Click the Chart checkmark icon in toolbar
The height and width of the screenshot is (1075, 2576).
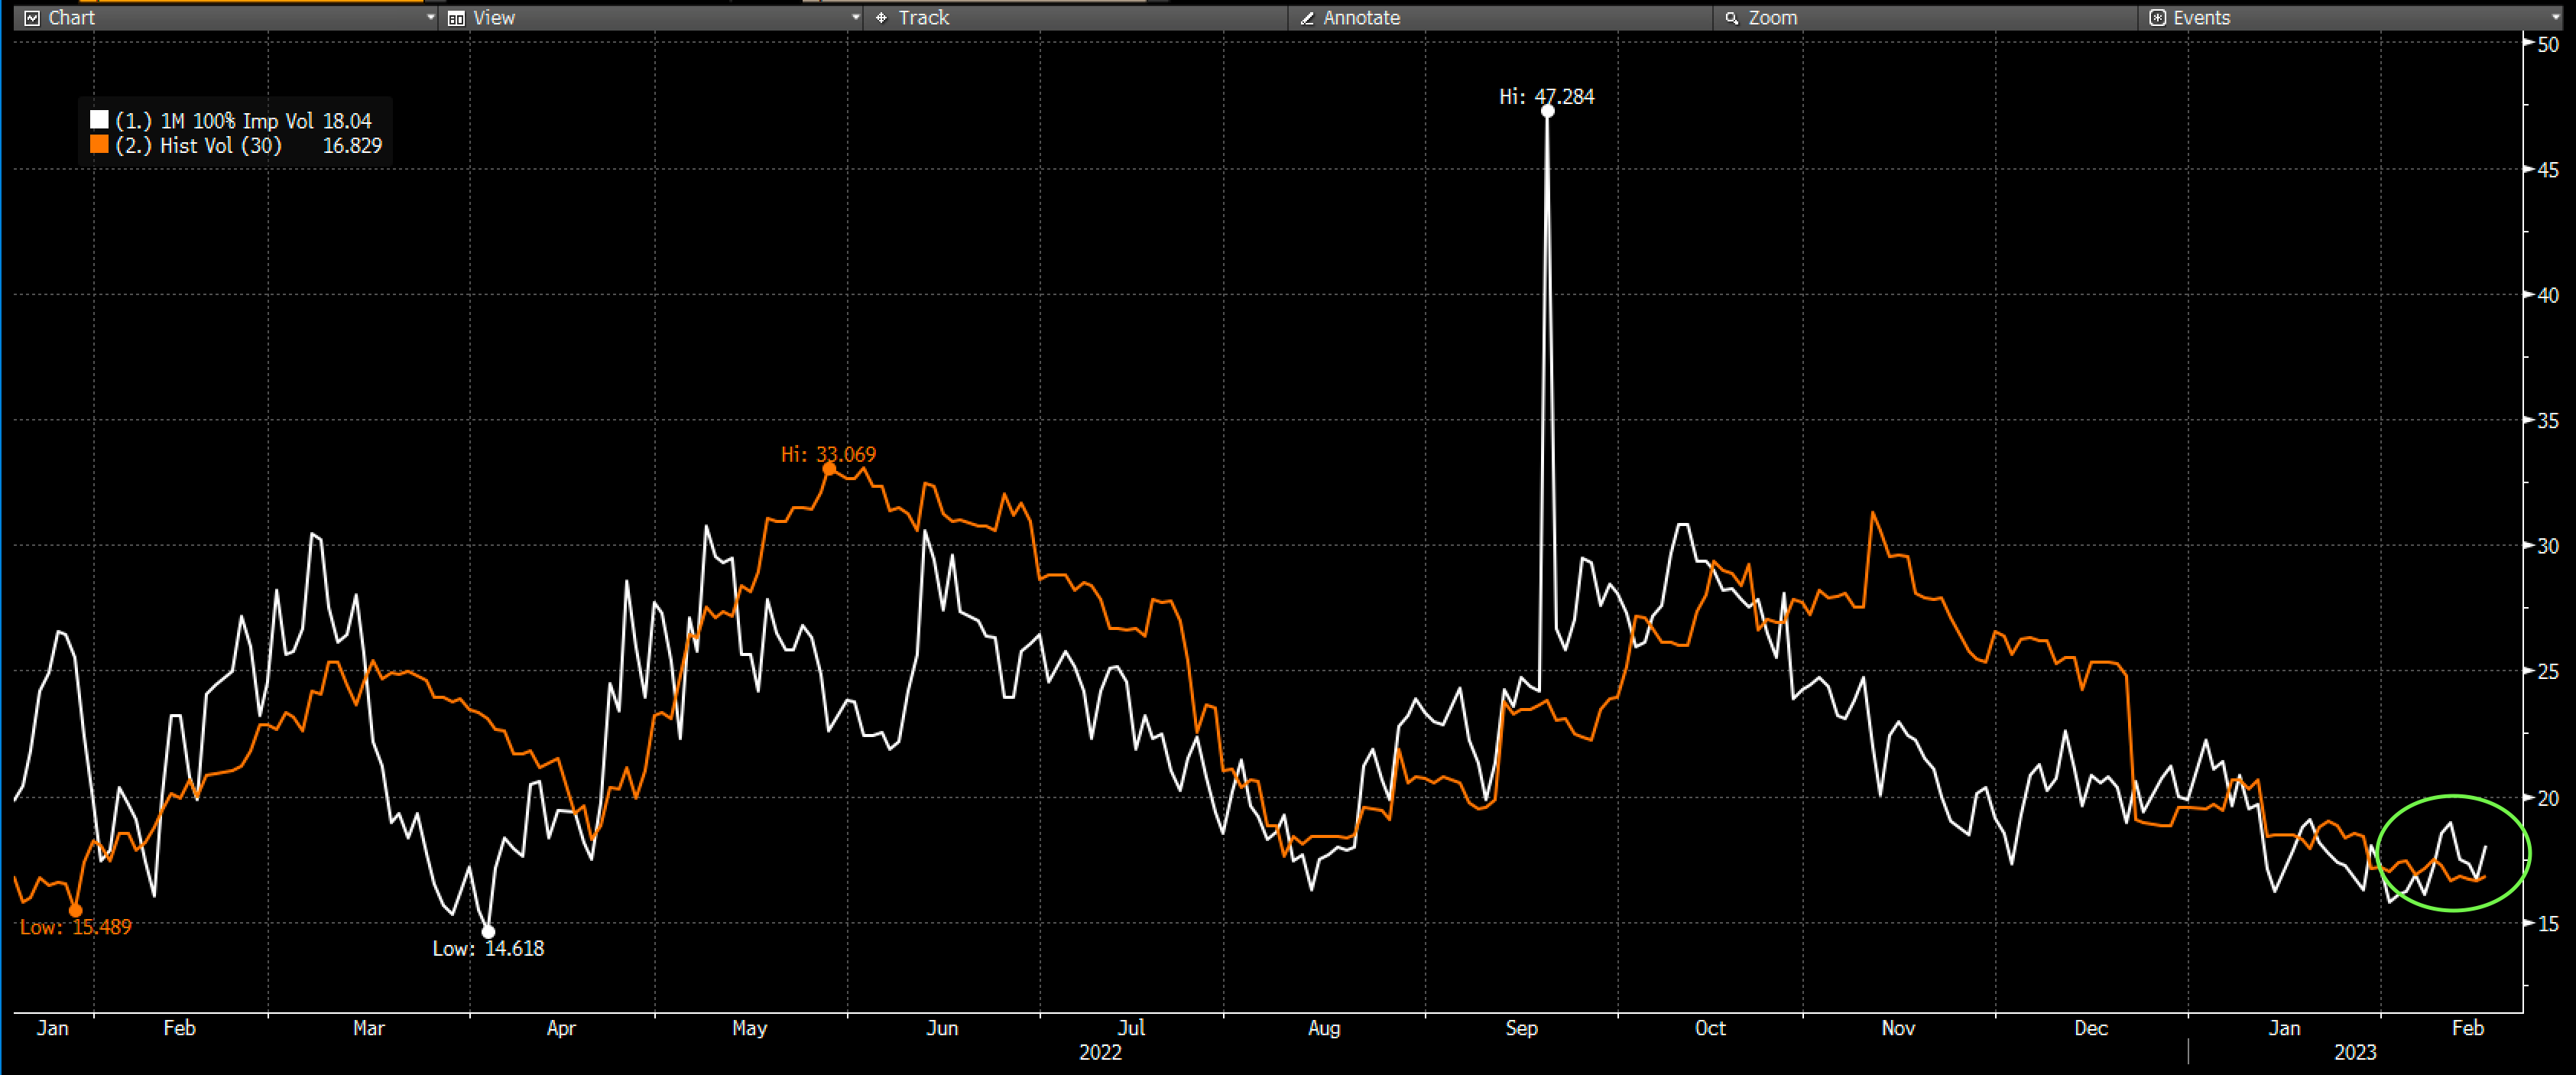point(32,18)
